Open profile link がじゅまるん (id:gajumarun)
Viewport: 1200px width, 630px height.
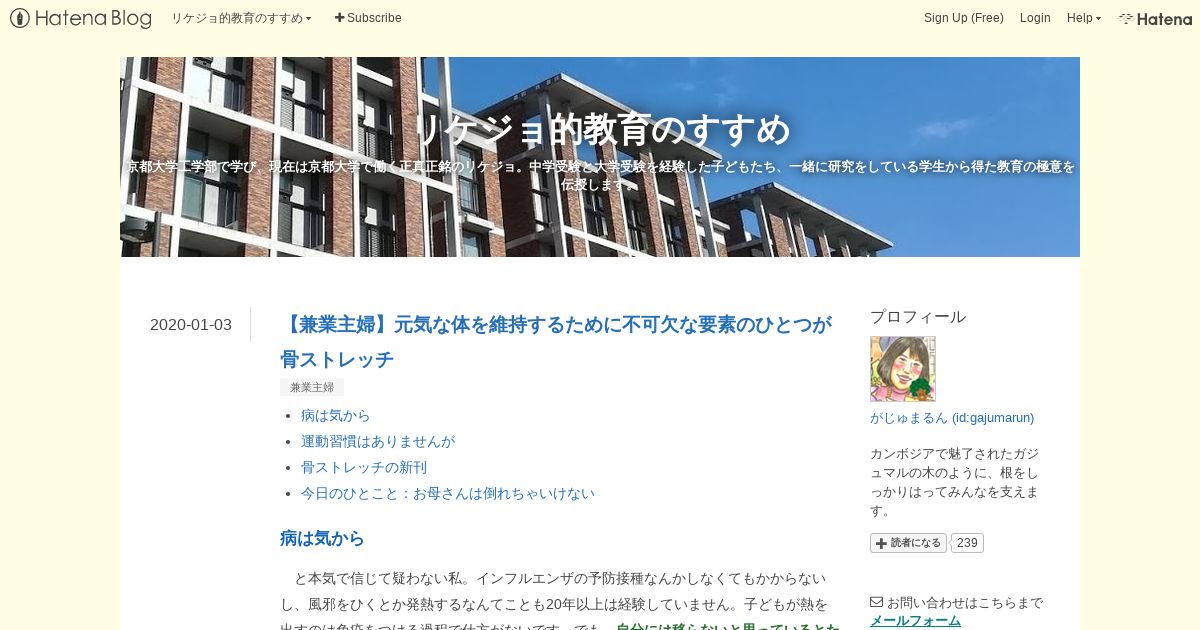952,418
